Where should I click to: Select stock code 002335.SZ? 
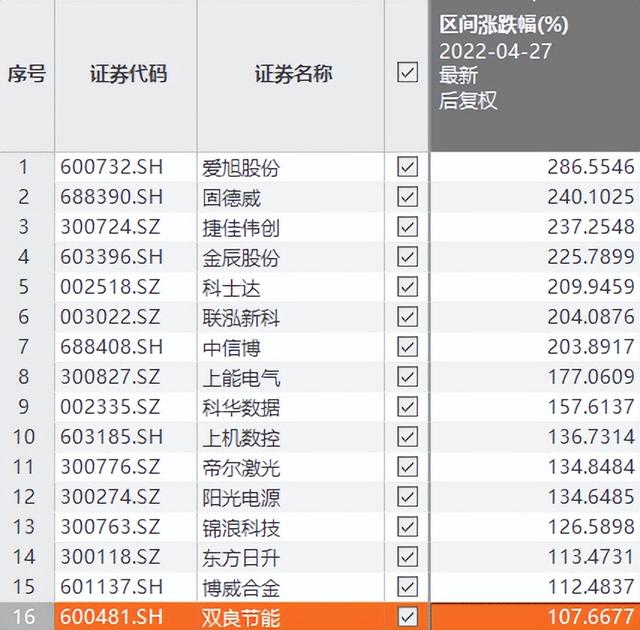(110, 407)
